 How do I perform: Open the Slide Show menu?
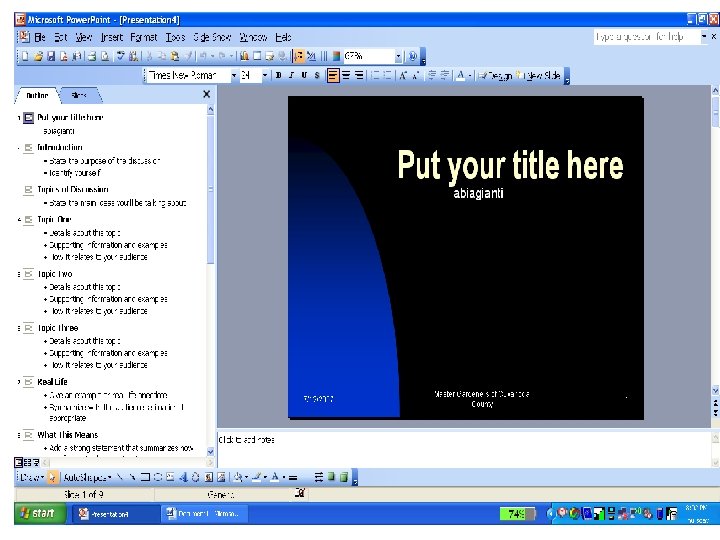(212, 37)
